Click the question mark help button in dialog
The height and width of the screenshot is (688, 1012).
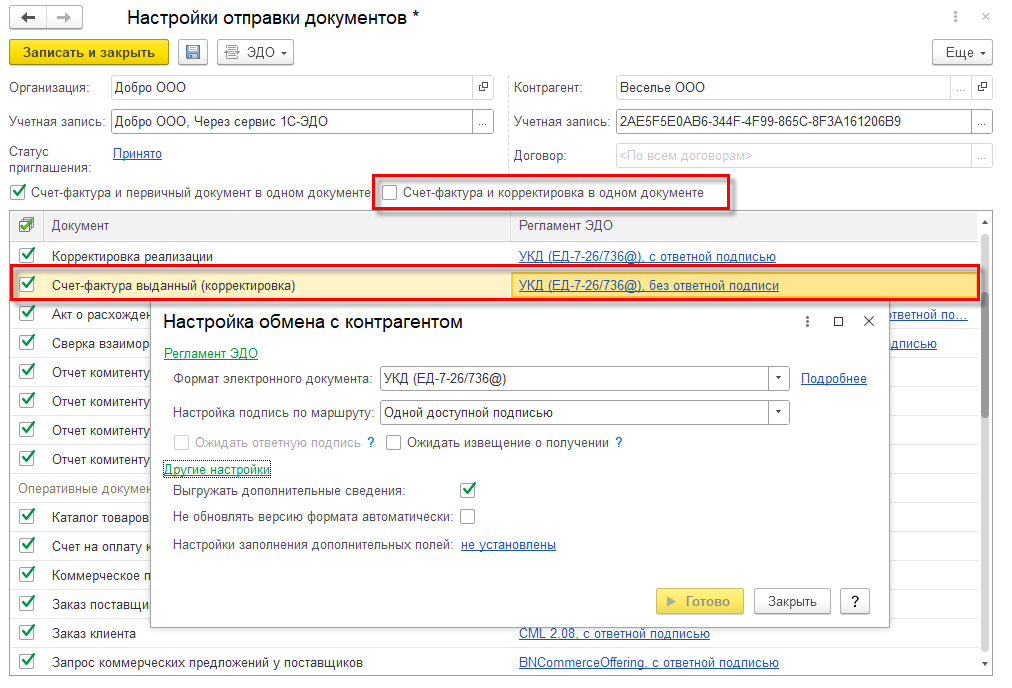(854, 601)
